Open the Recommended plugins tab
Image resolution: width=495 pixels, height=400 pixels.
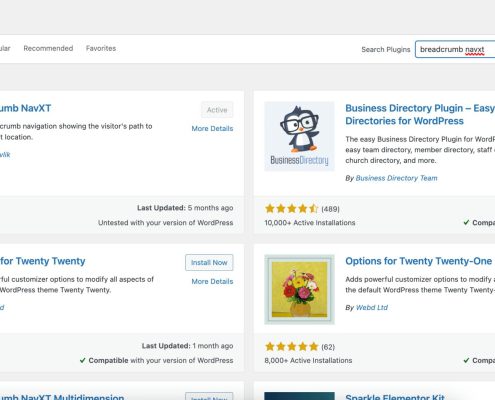[48, 48]
